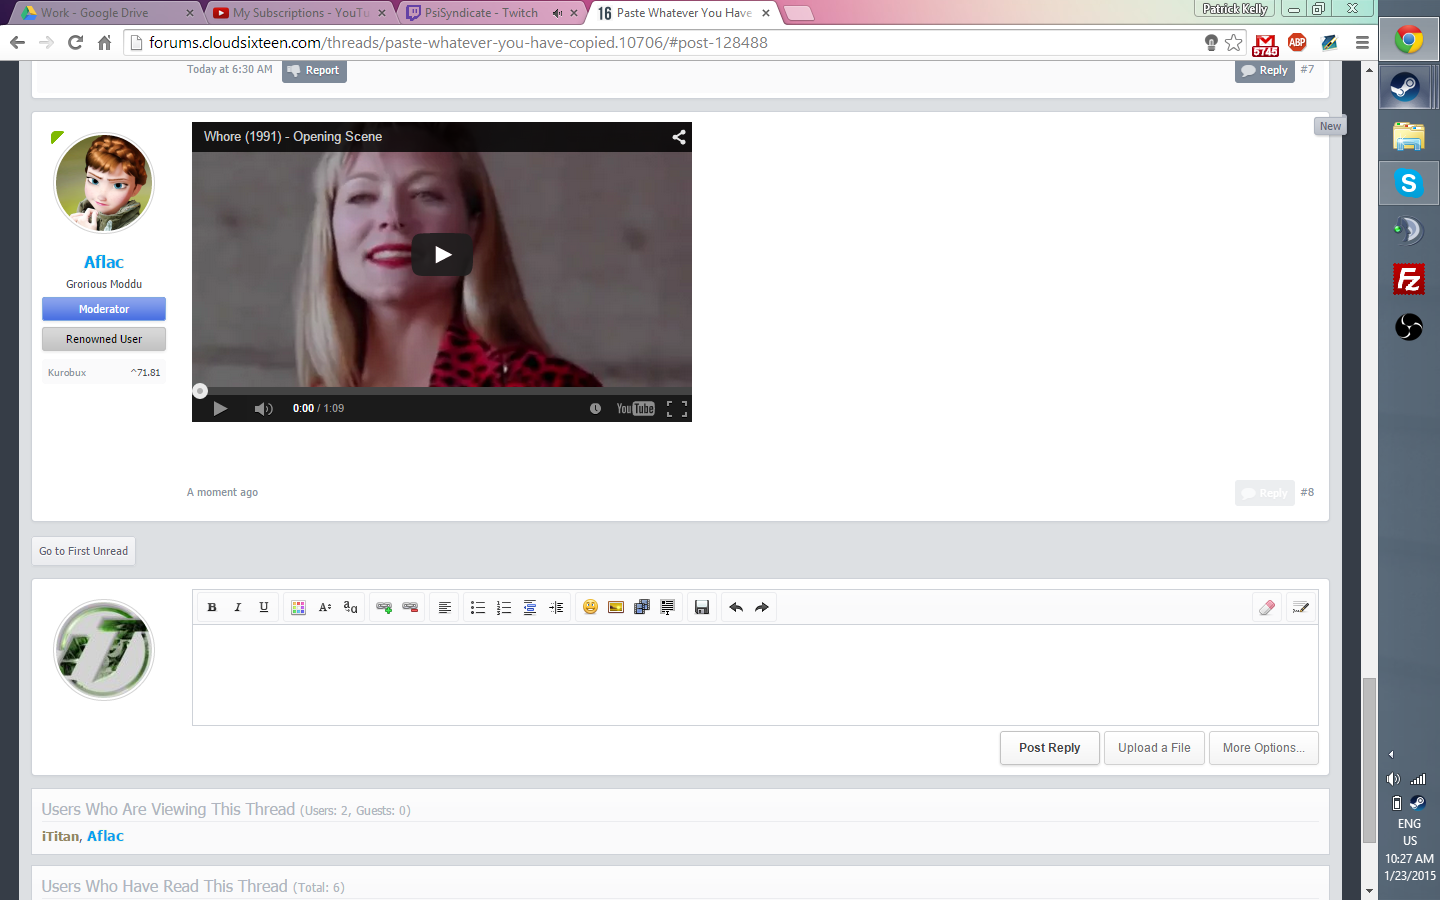Click the Aflac username link in post
This screenshot has height=900, width=1440.
104,262
